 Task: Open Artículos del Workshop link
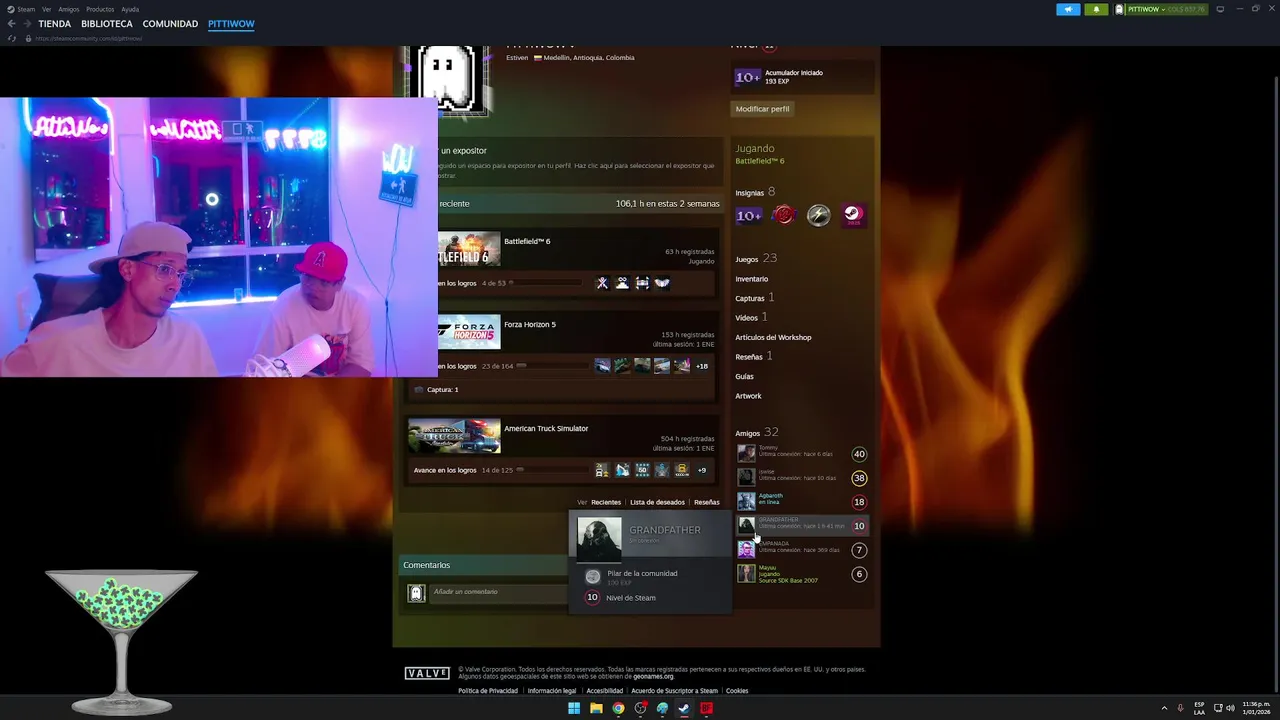[x=773, y=337]
